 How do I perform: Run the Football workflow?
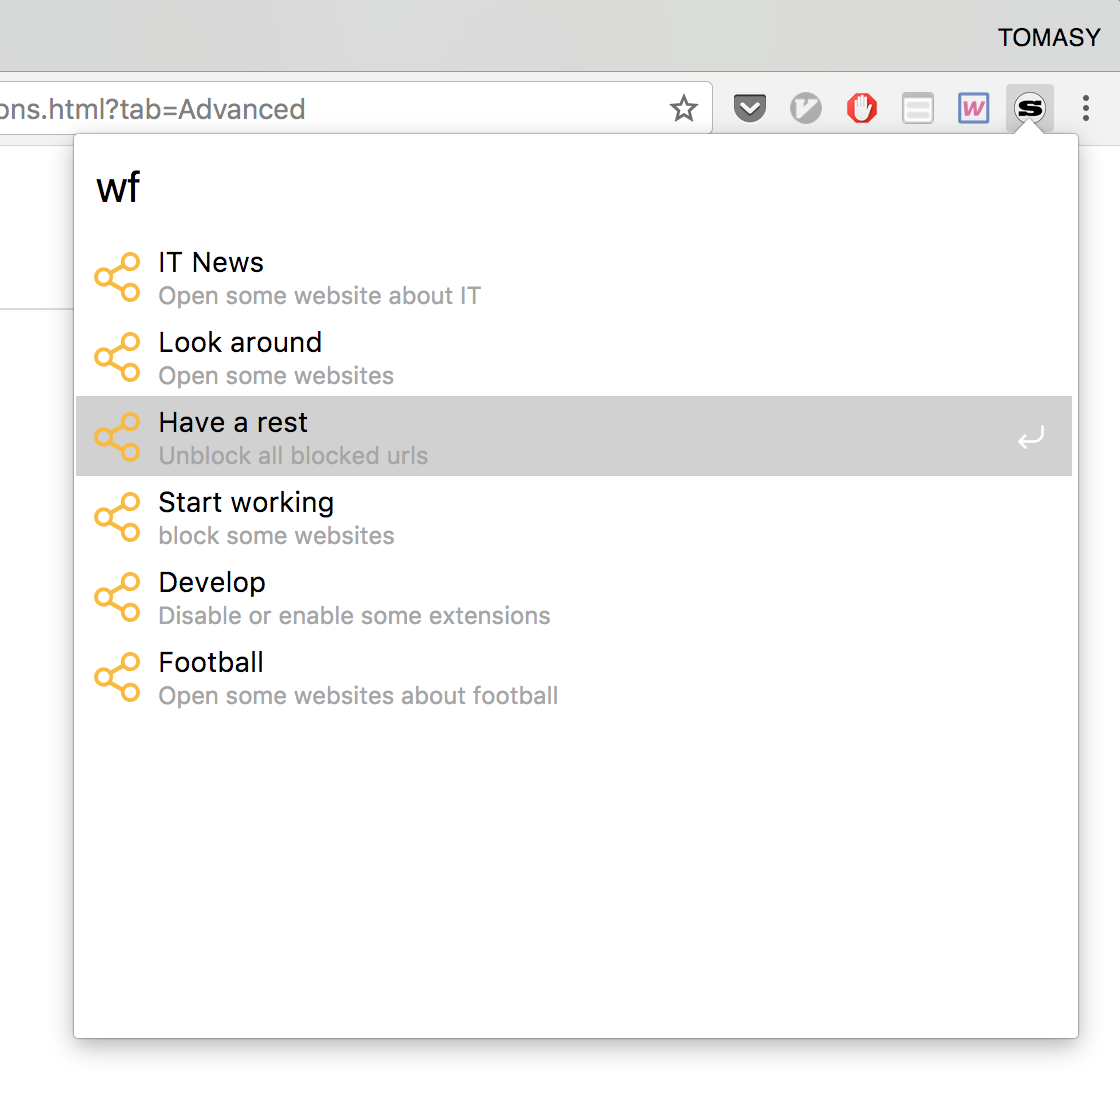point(574,677)
